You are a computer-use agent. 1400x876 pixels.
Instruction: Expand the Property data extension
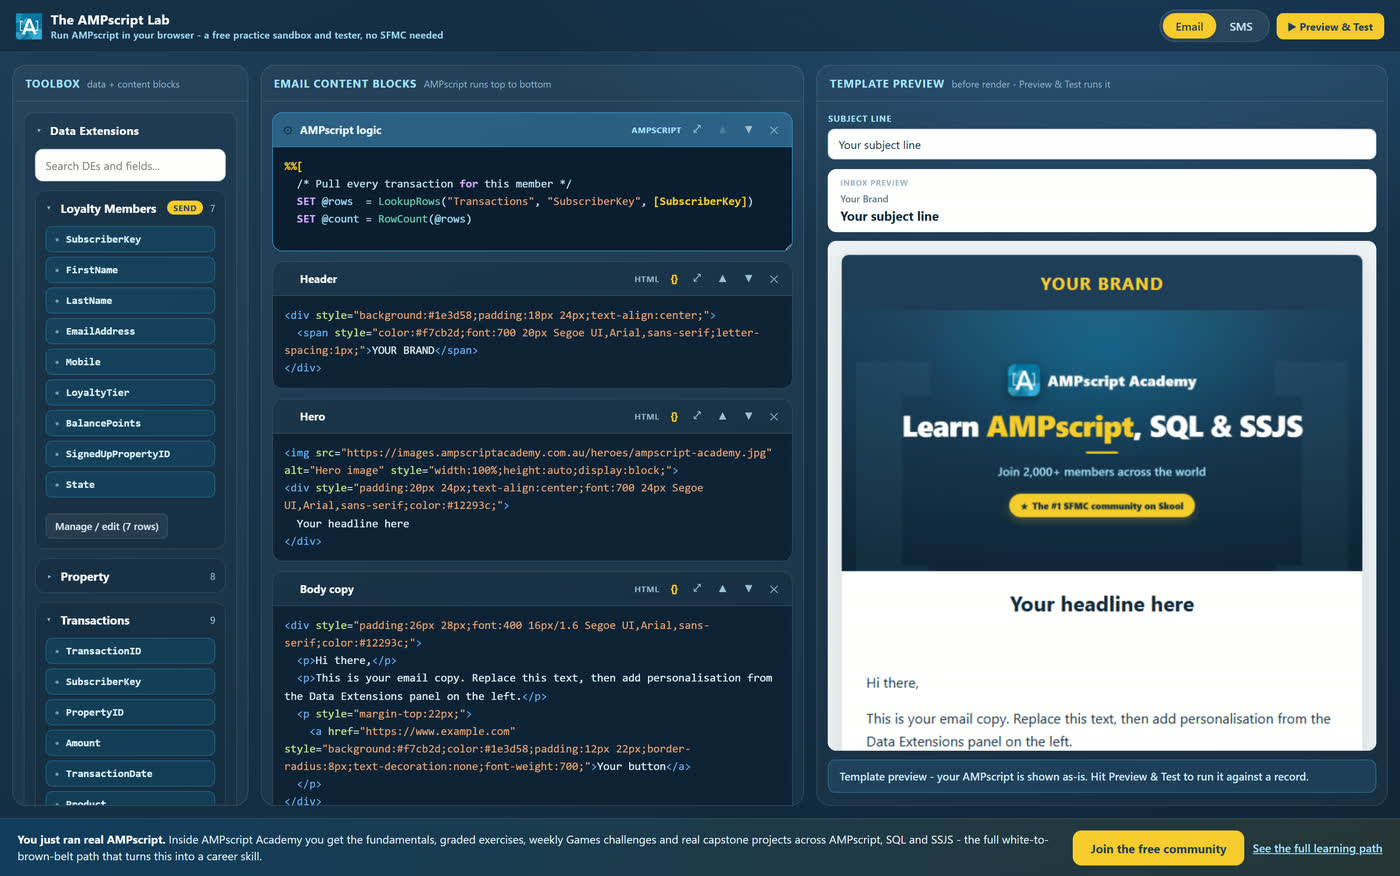[x=49, y=577]
